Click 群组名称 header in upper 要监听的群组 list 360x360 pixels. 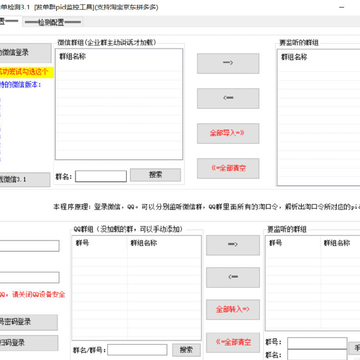(294, 57)
